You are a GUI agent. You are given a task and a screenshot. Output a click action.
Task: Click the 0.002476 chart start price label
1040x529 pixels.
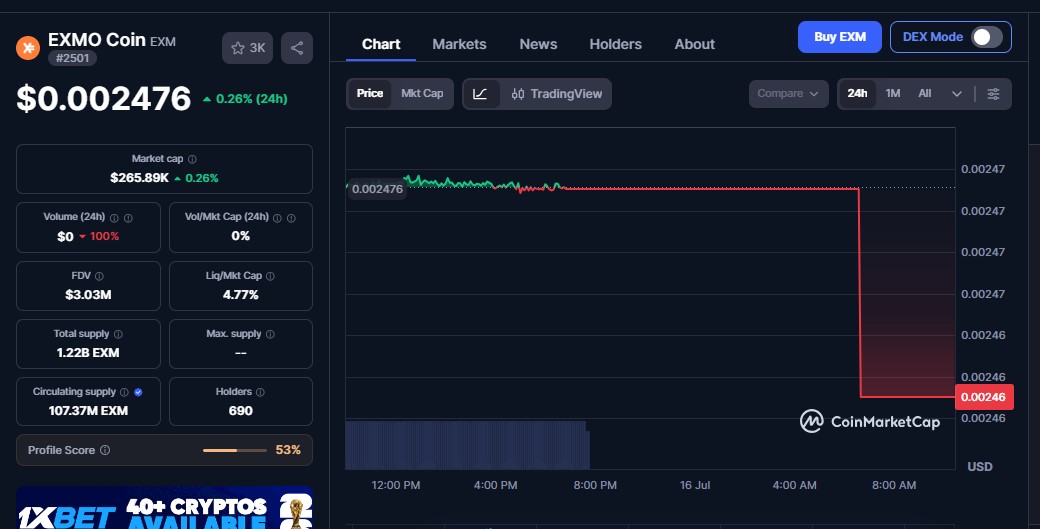click(x=377, y=189)
